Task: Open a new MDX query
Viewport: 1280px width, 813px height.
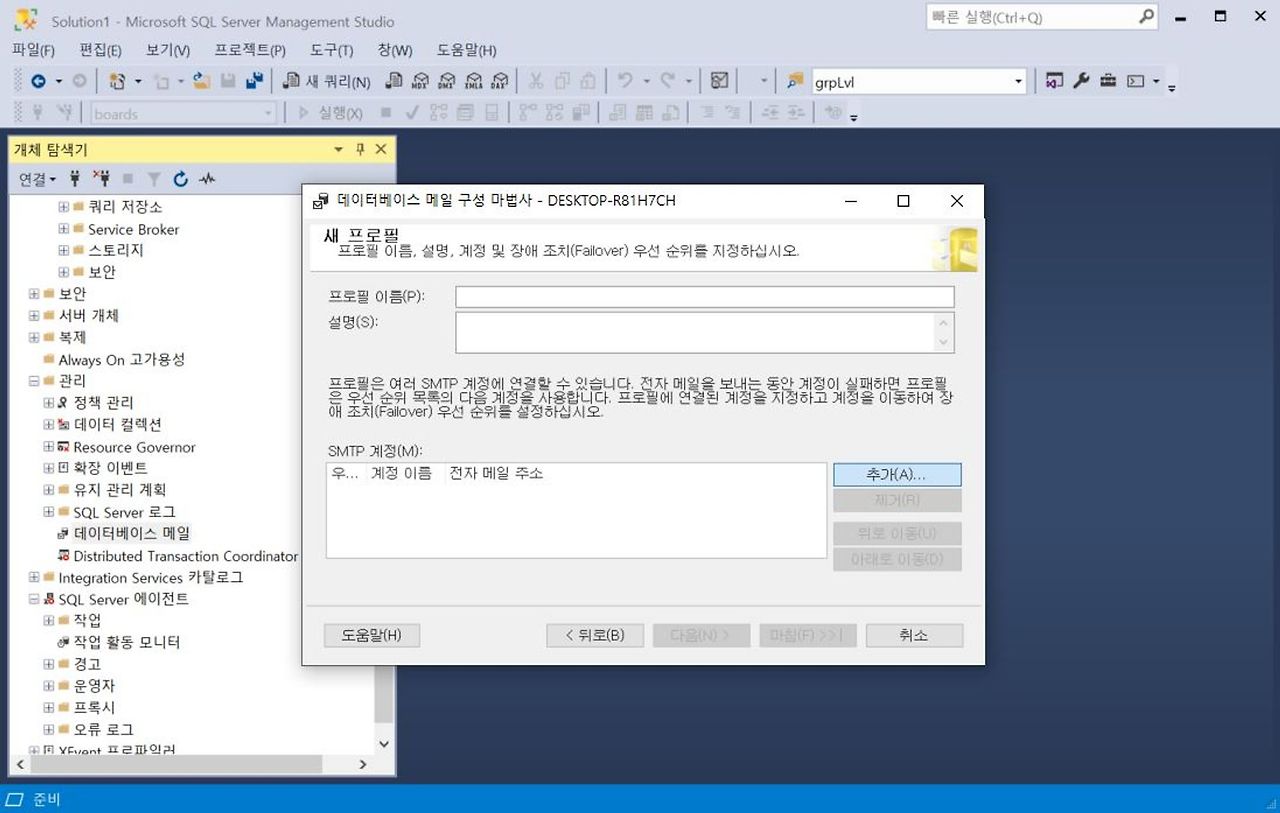Action: point(421,81)
